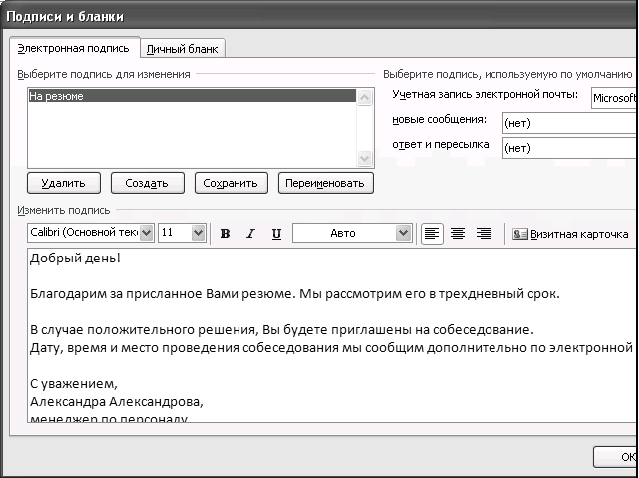Rename the signature using Переименовать

pos(327,183)
